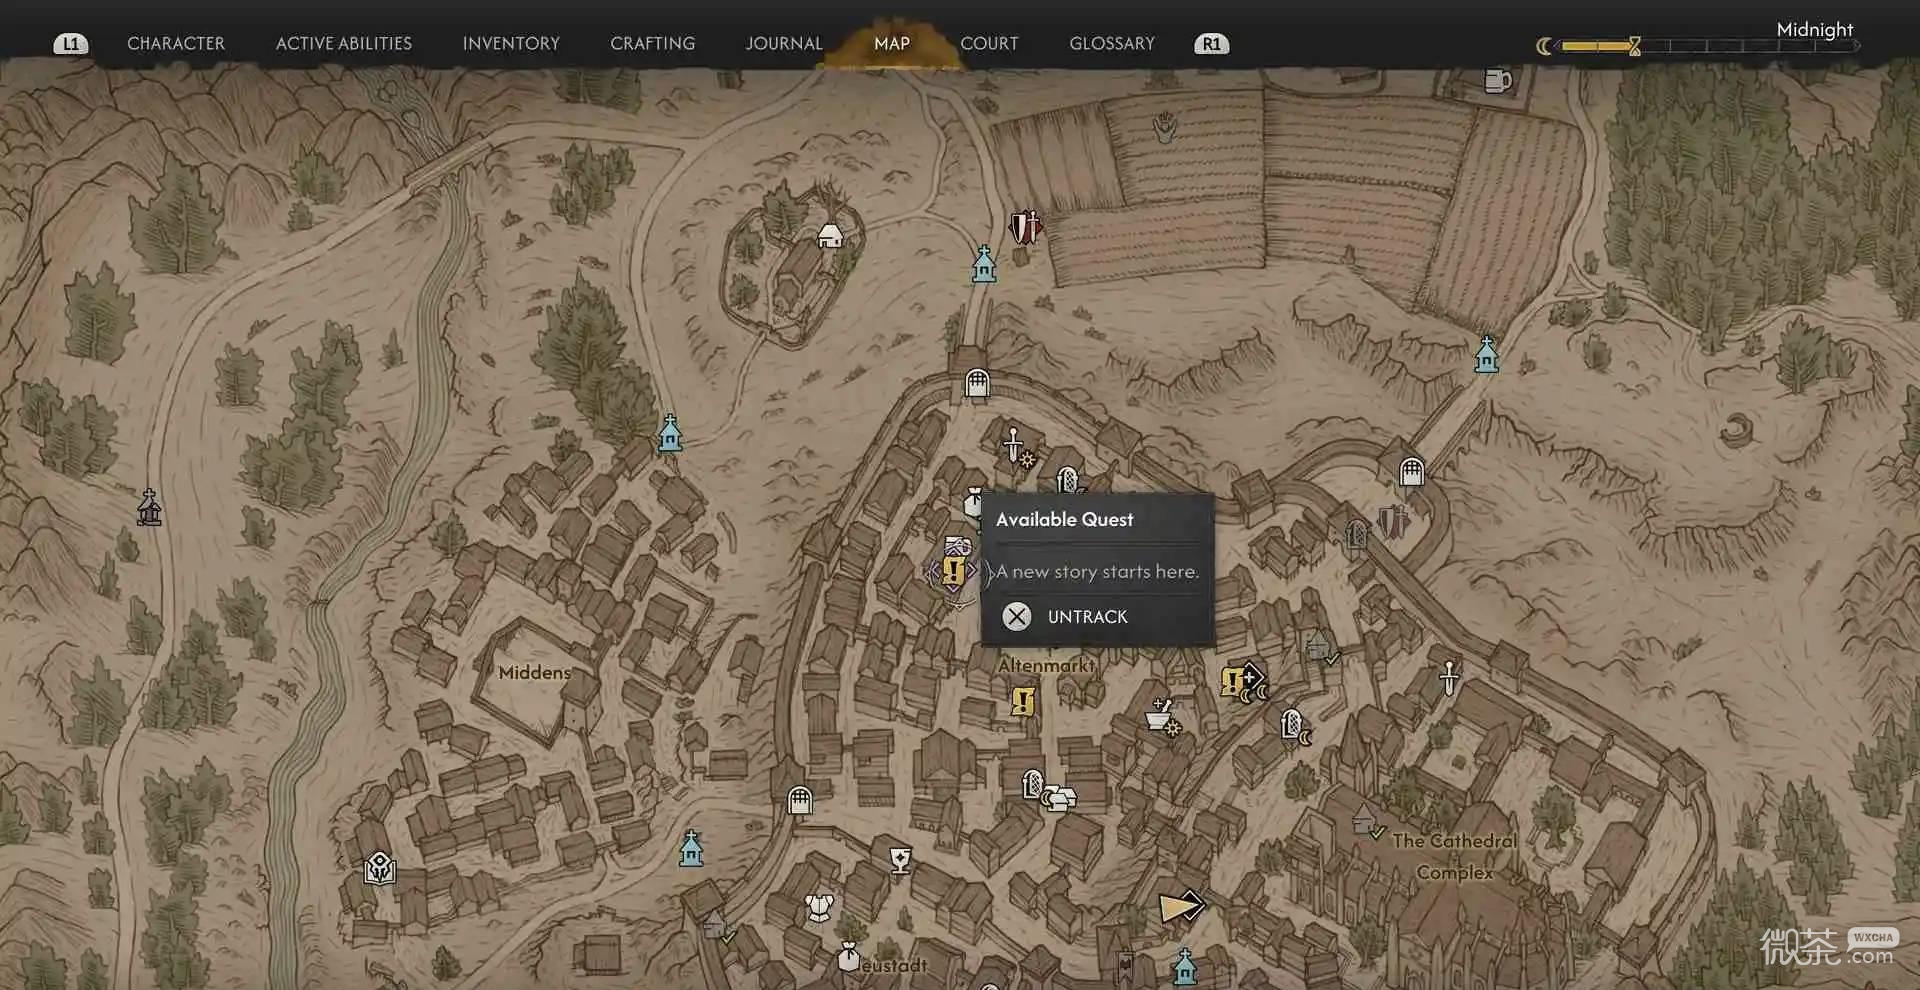This screenshot has height=990, width=1920.
Task: Click the blue chapel icon beside the red shield
Action: 984,264
